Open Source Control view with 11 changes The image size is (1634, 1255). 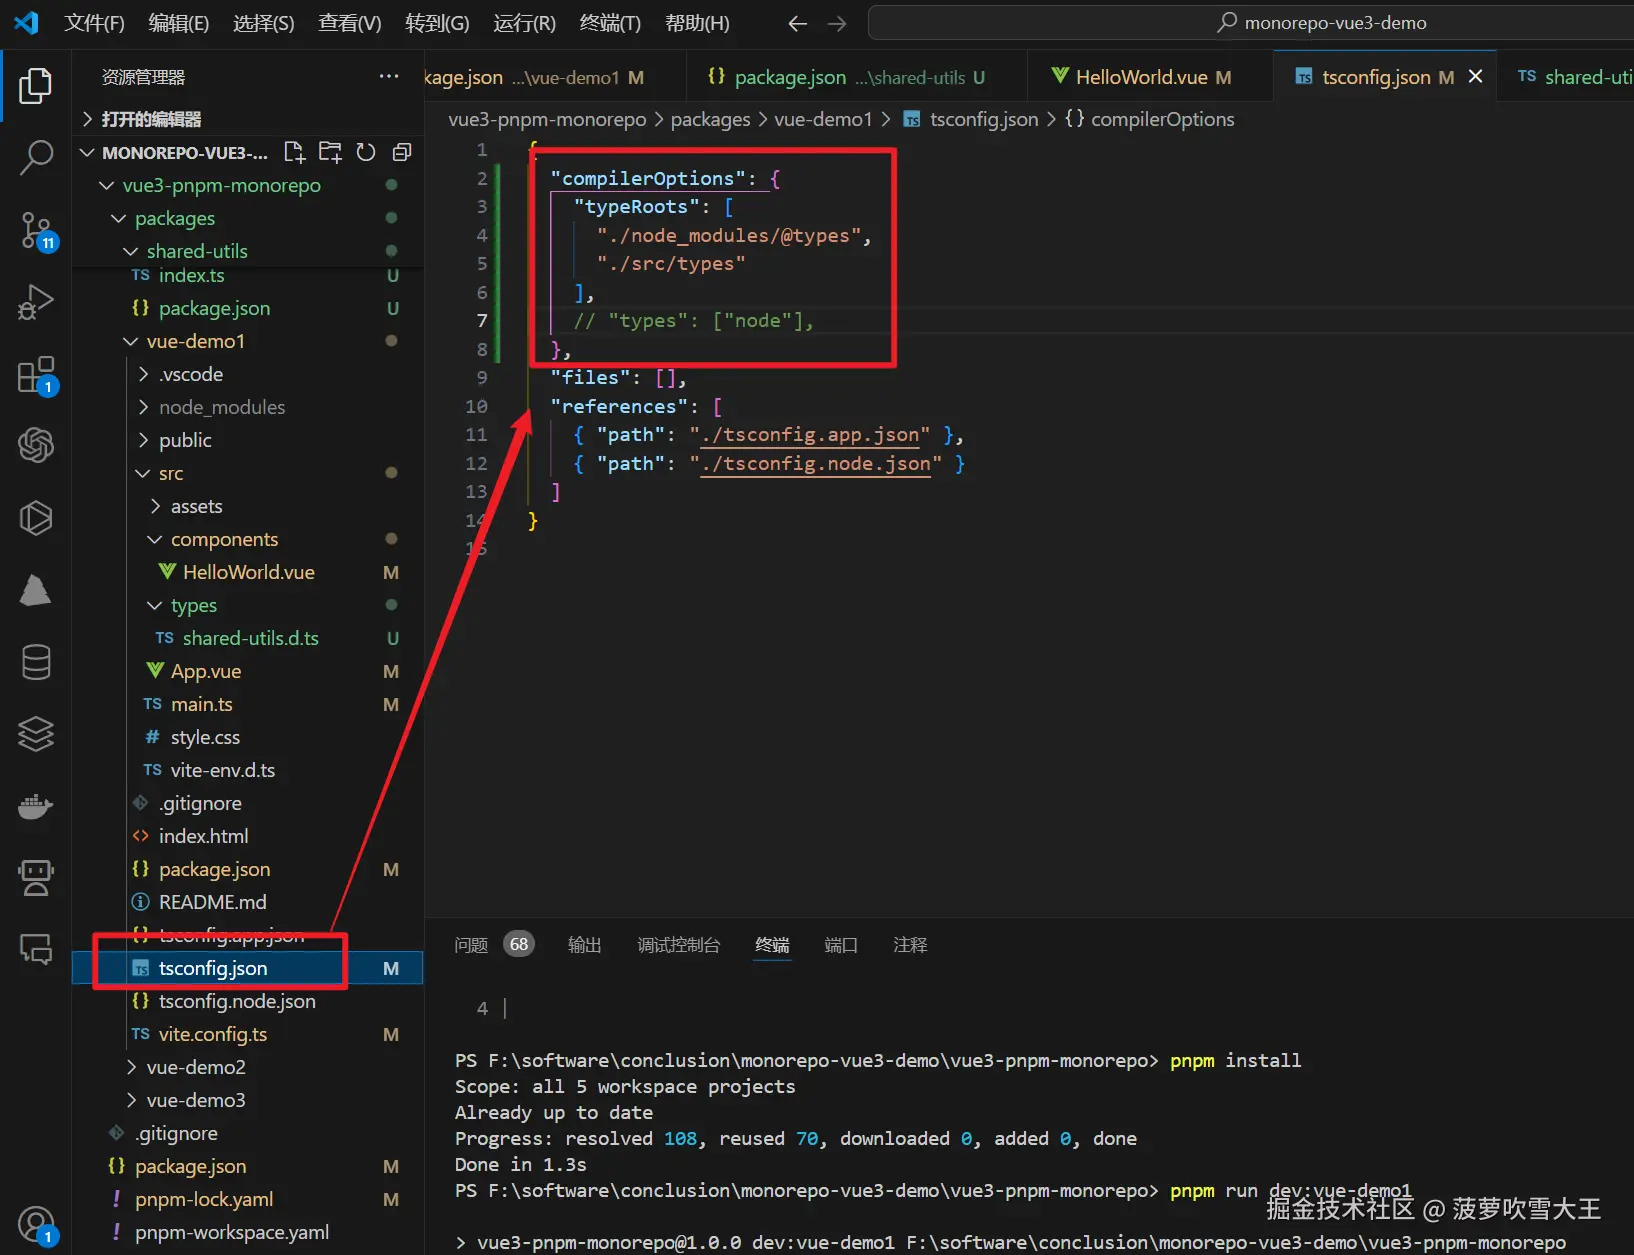pyautogui.click(x=36, y=230)
